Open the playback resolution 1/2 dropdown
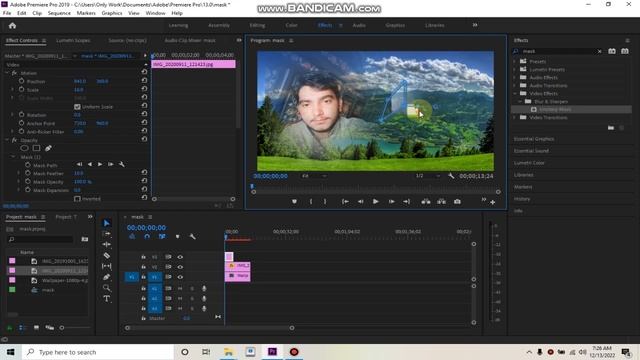The image size is (640, 360). pos(428,176)
